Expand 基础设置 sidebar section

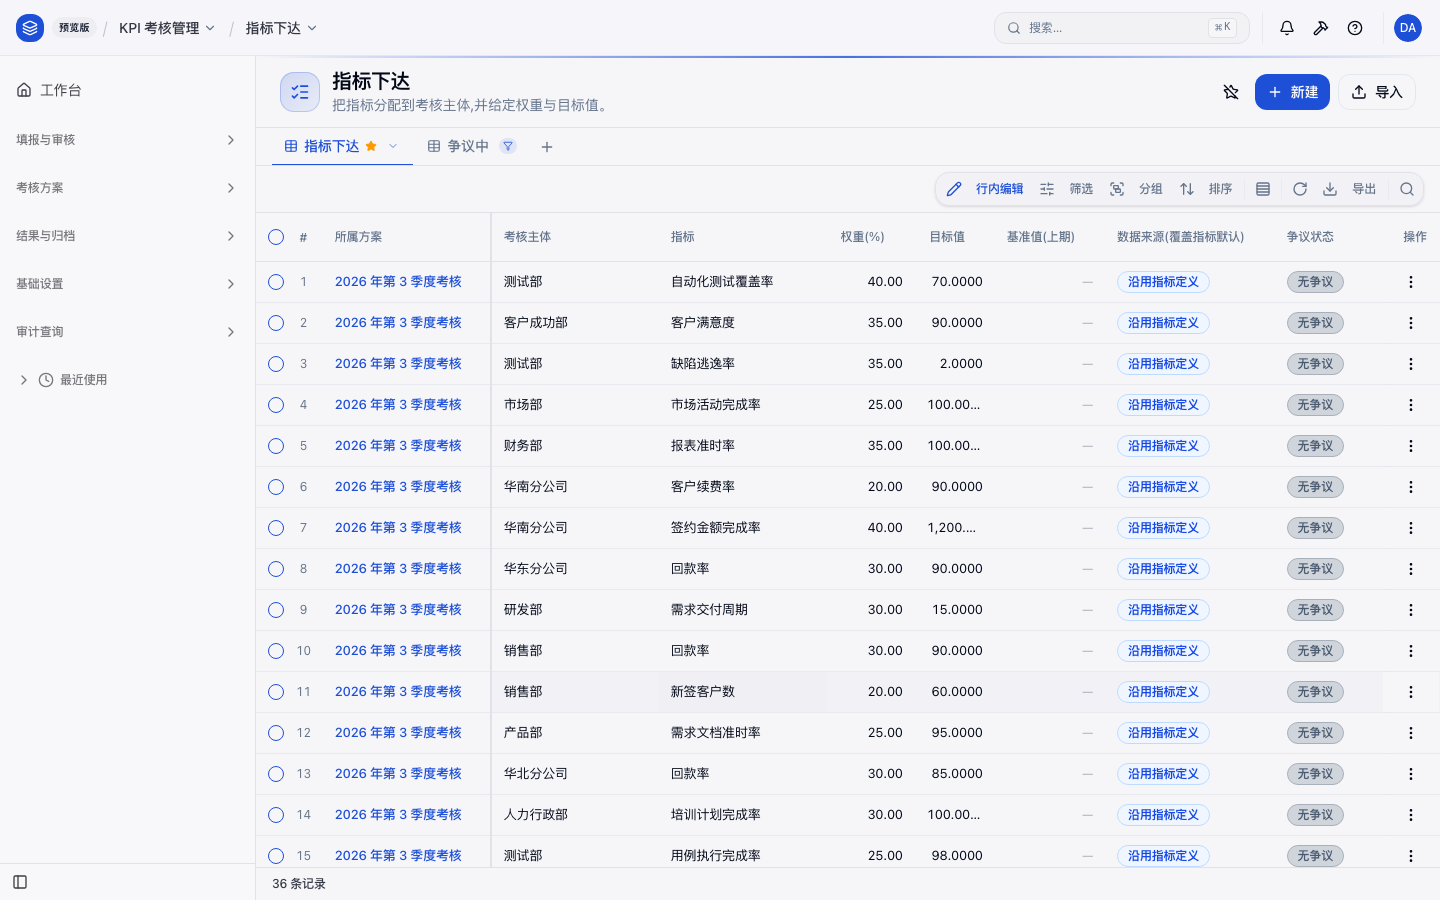(127, 284)
